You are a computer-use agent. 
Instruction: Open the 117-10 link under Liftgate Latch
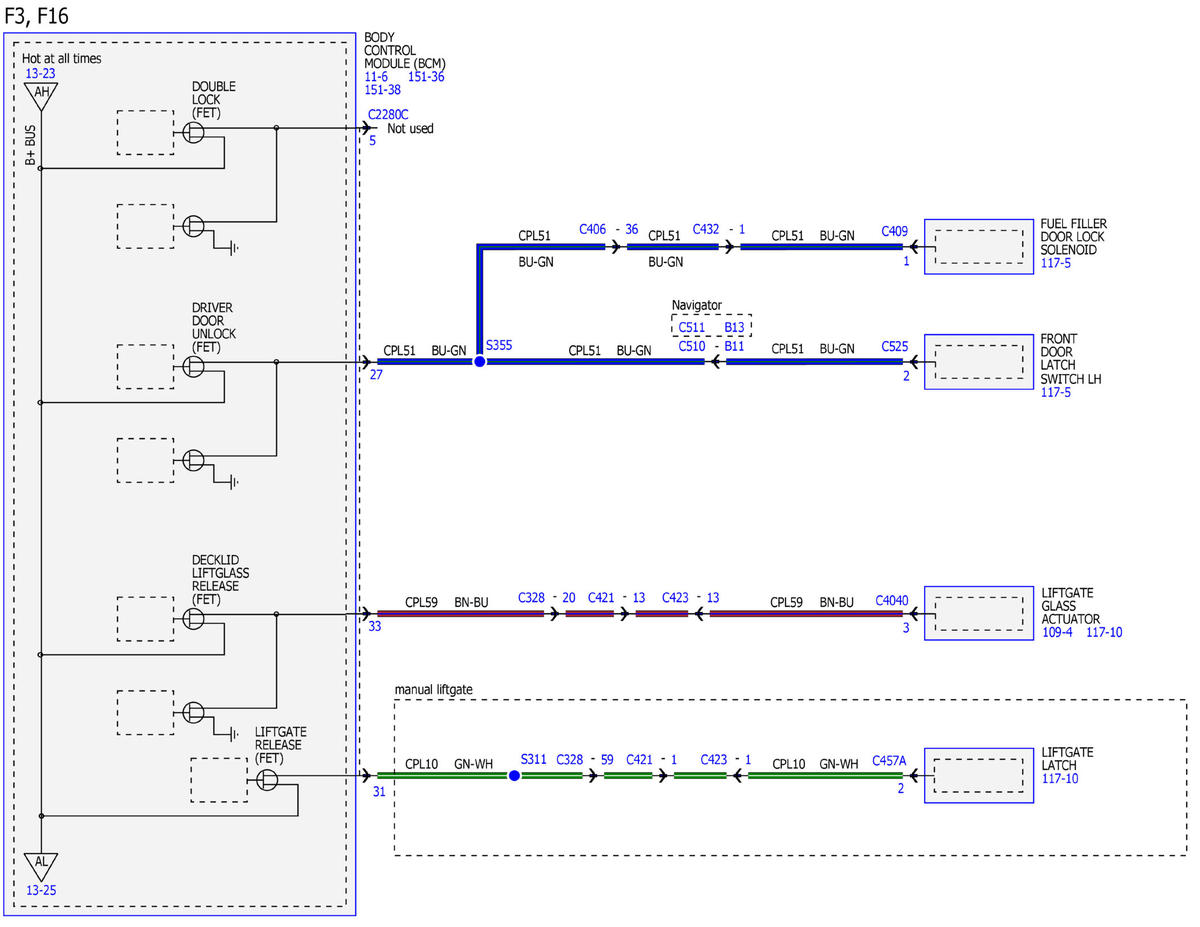1060,778
